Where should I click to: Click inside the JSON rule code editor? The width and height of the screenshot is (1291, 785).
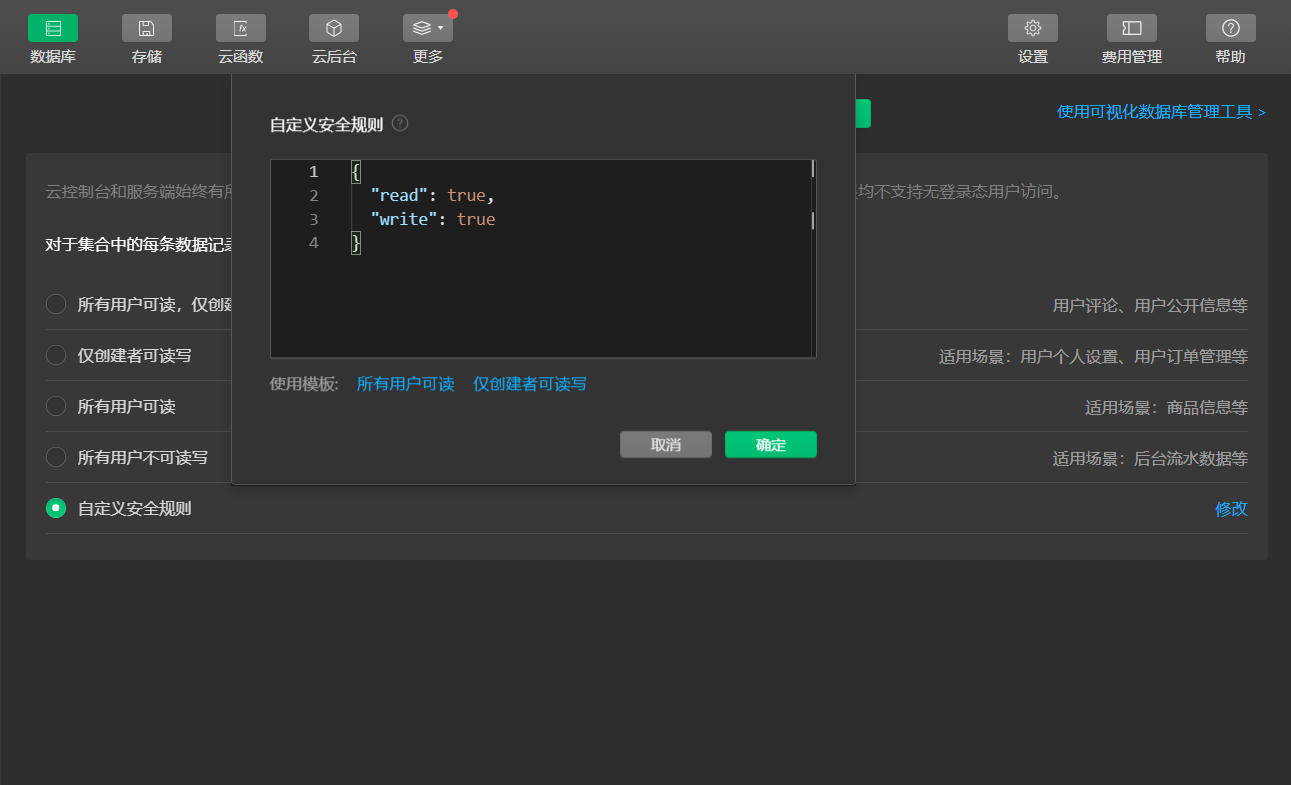click(x=543, y=258)
